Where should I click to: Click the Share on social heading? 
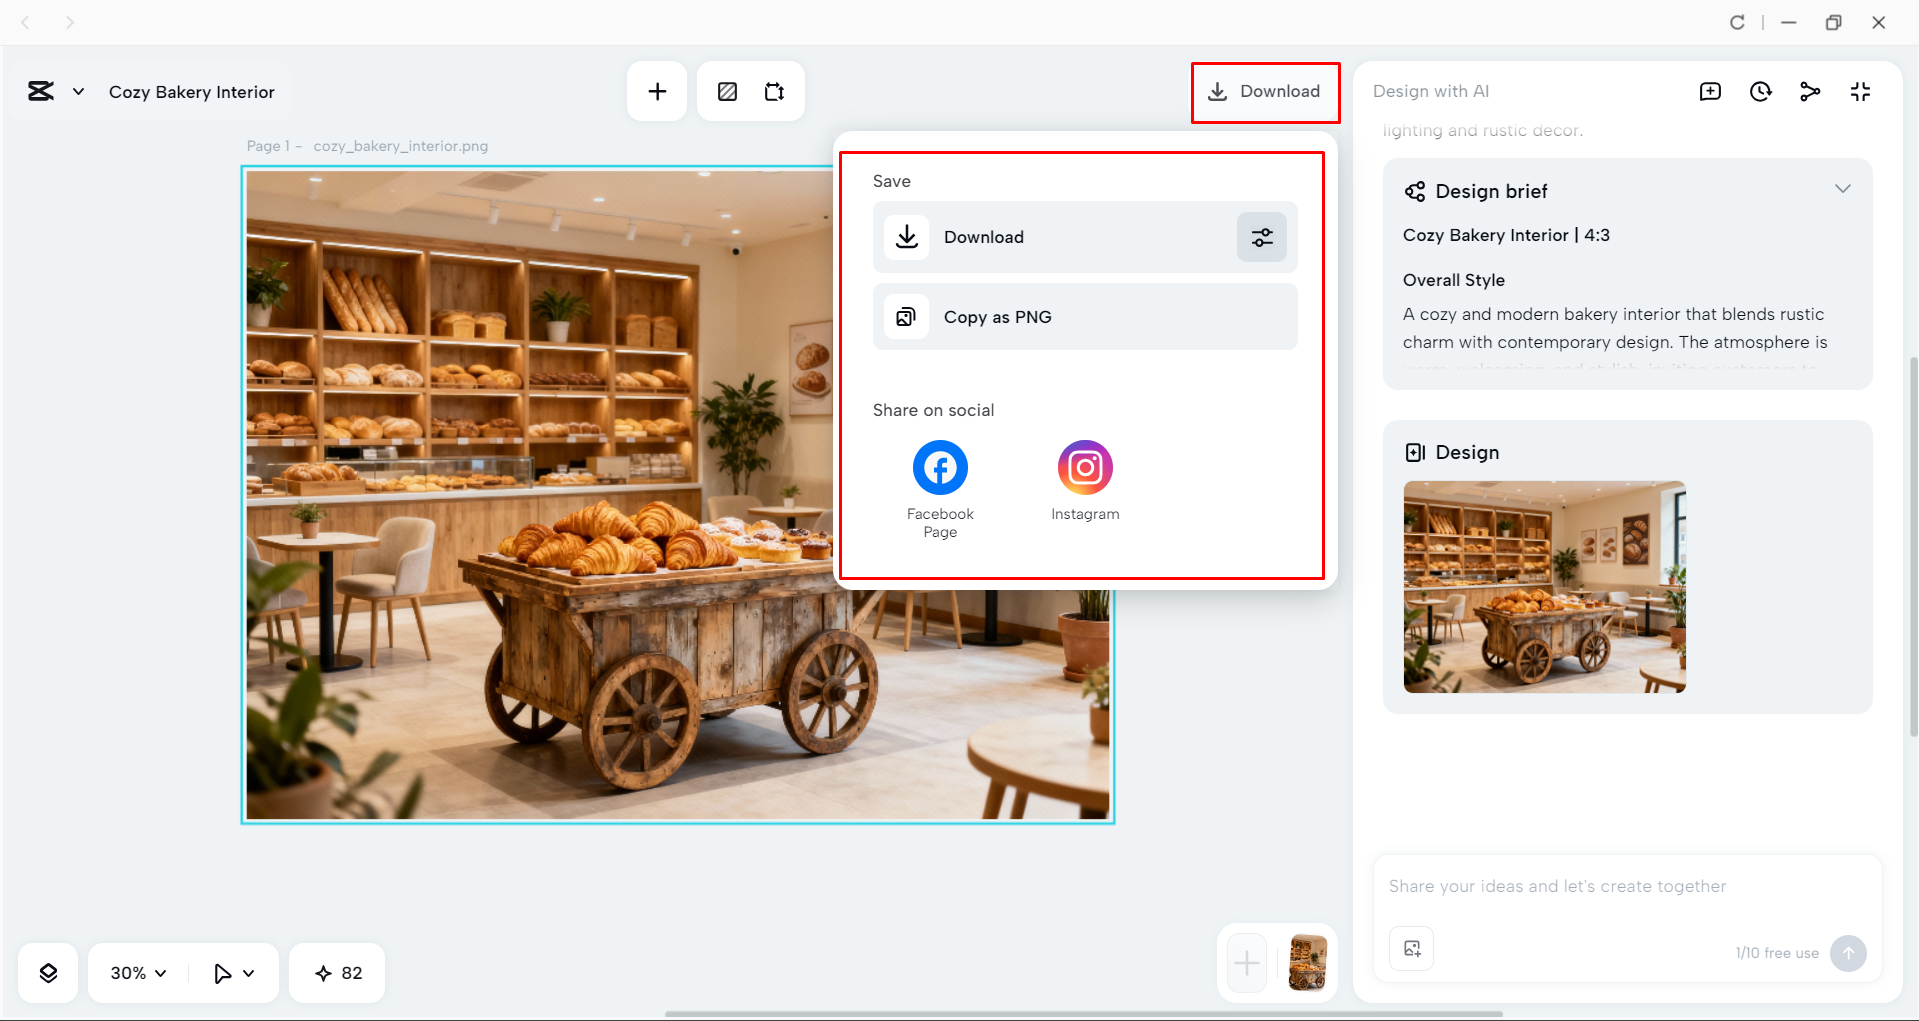[933, 410]
